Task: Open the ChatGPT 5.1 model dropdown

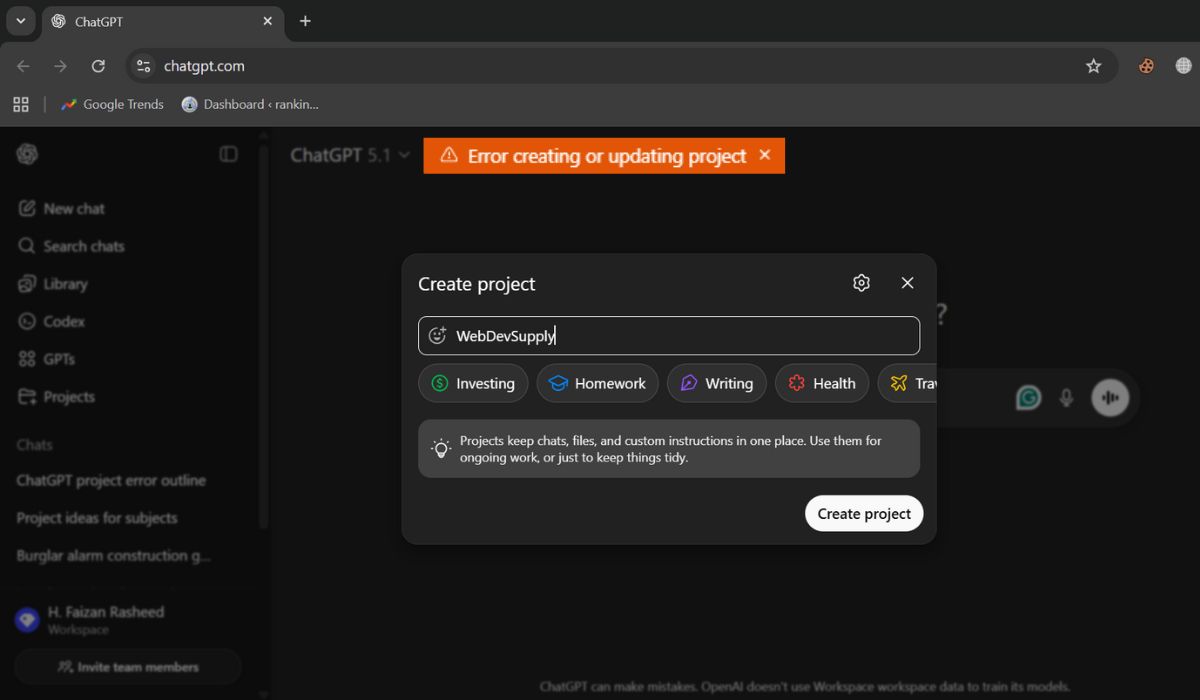Action: tap(348, 155)
